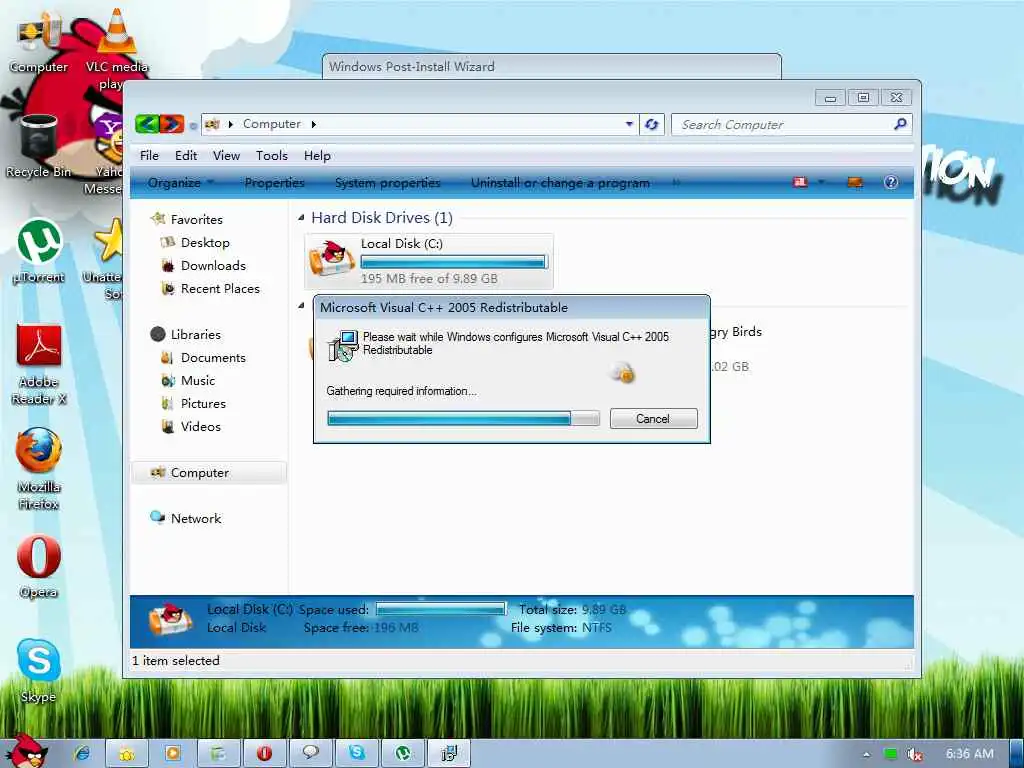
Task: Select Libraries in navigation pane
Action: (x=195, y=334)
